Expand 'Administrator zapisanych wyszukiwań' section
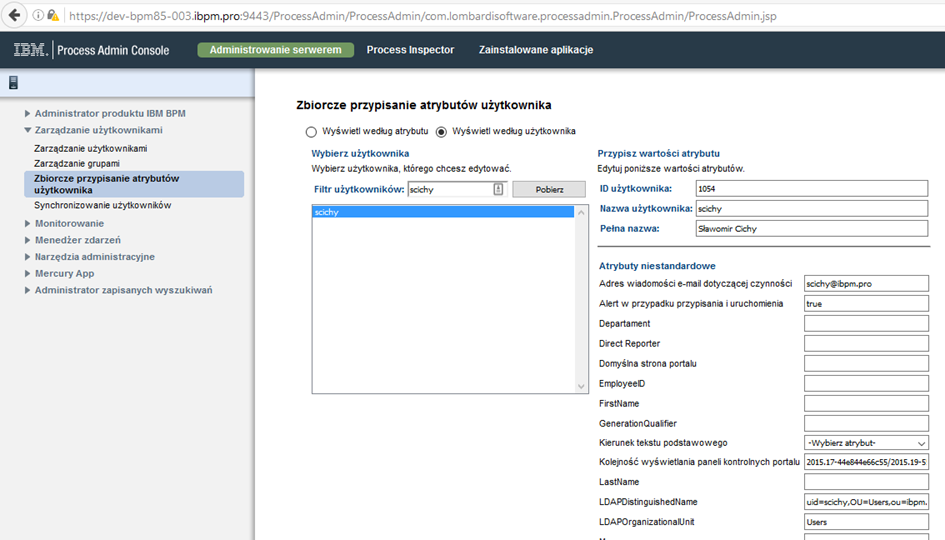The height and width of the screenshot is (540, 945). [27, 290]
